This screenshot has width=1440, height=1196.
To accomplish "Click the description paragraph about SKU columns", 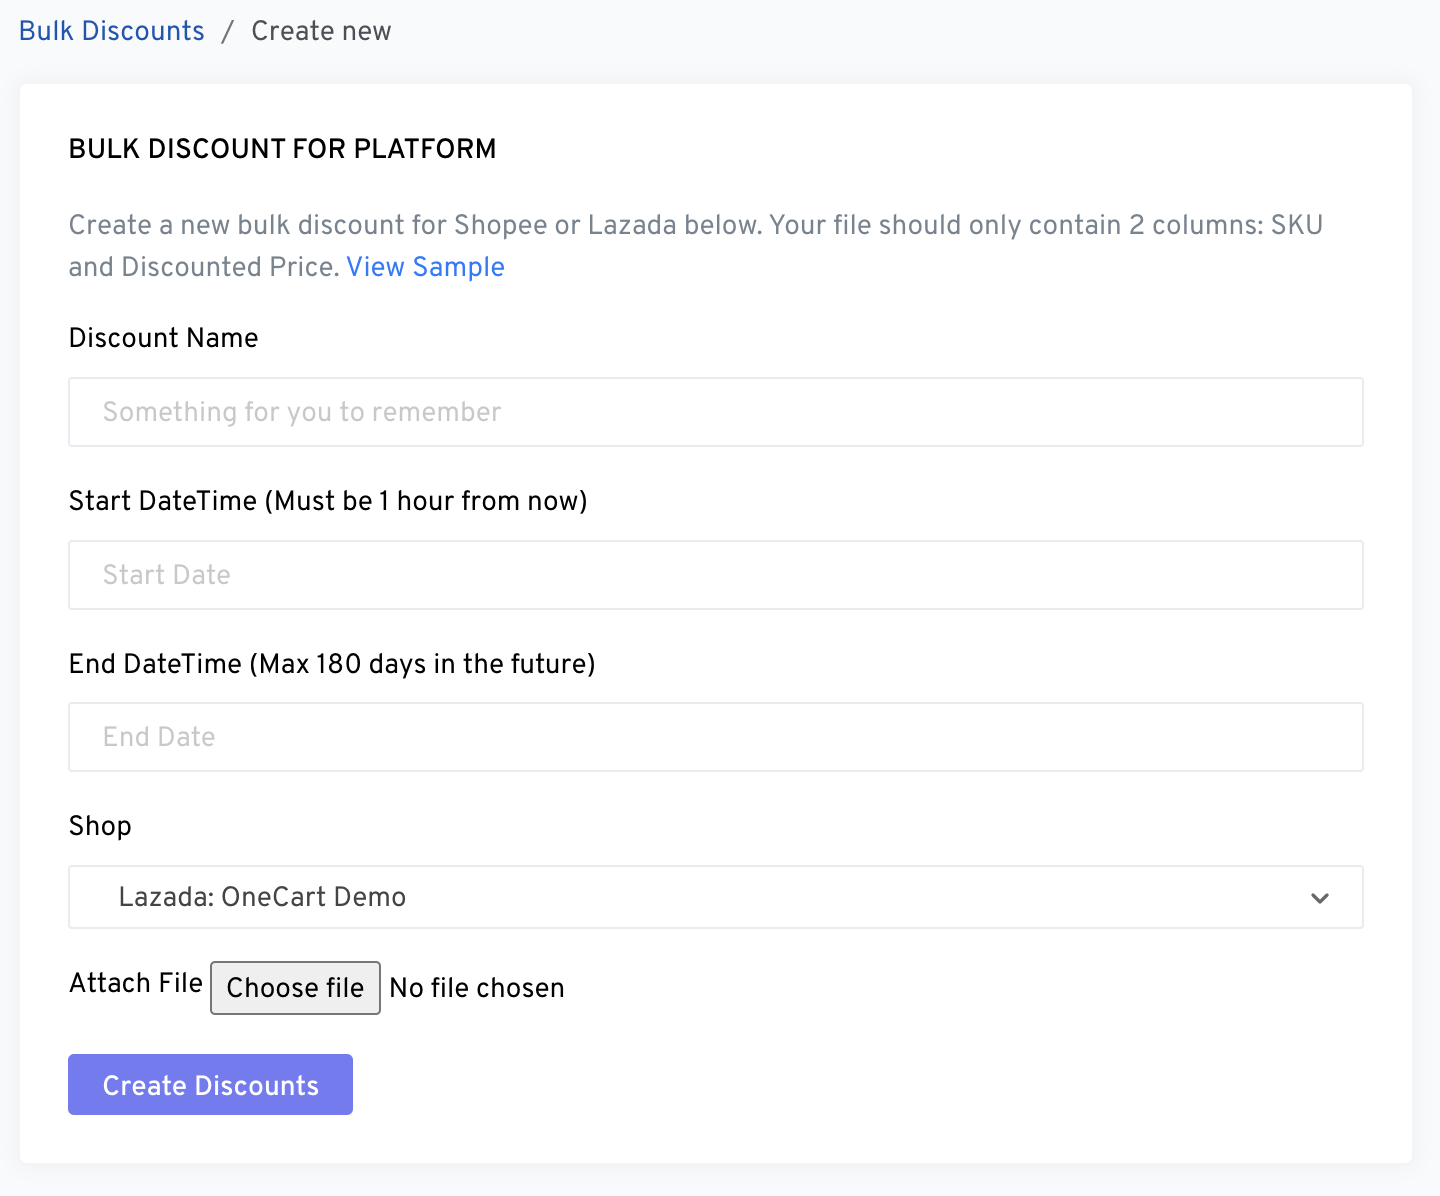I will [695, 225].
